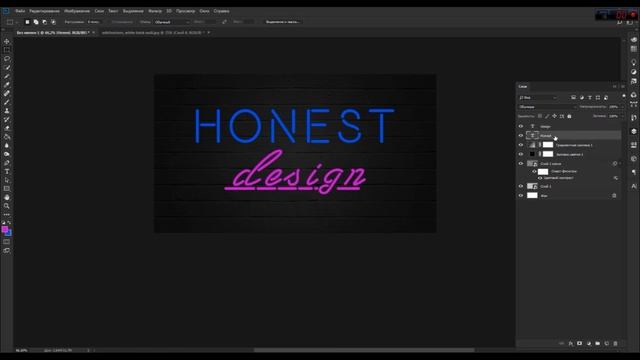This screenshot has width=640, height=360.
Task: Open the 'Изображение' menu
Action: pos(77,11)
